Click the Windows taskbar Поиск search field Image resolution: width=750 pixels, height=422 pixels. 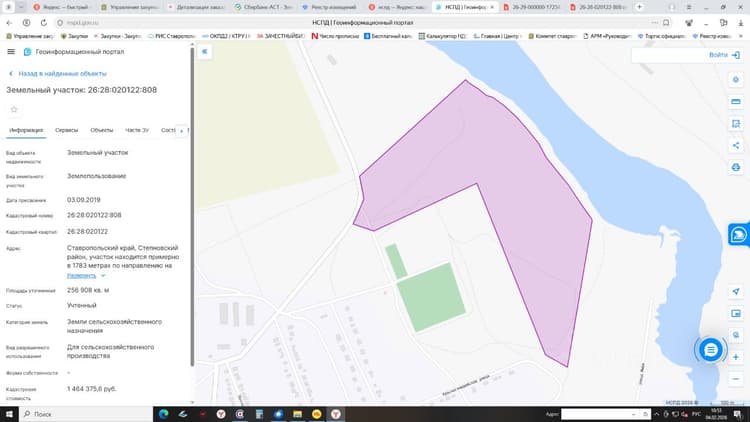click(86, 414)
